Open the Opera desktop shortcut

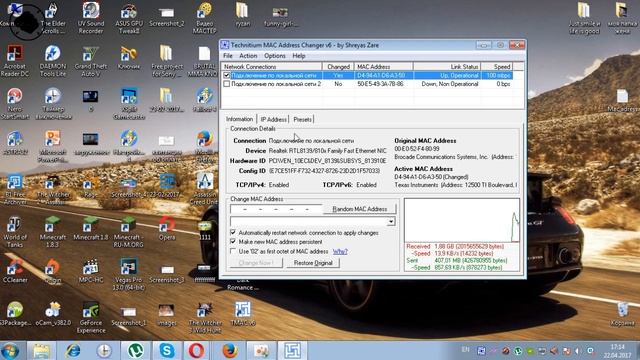tap(167, 229)
